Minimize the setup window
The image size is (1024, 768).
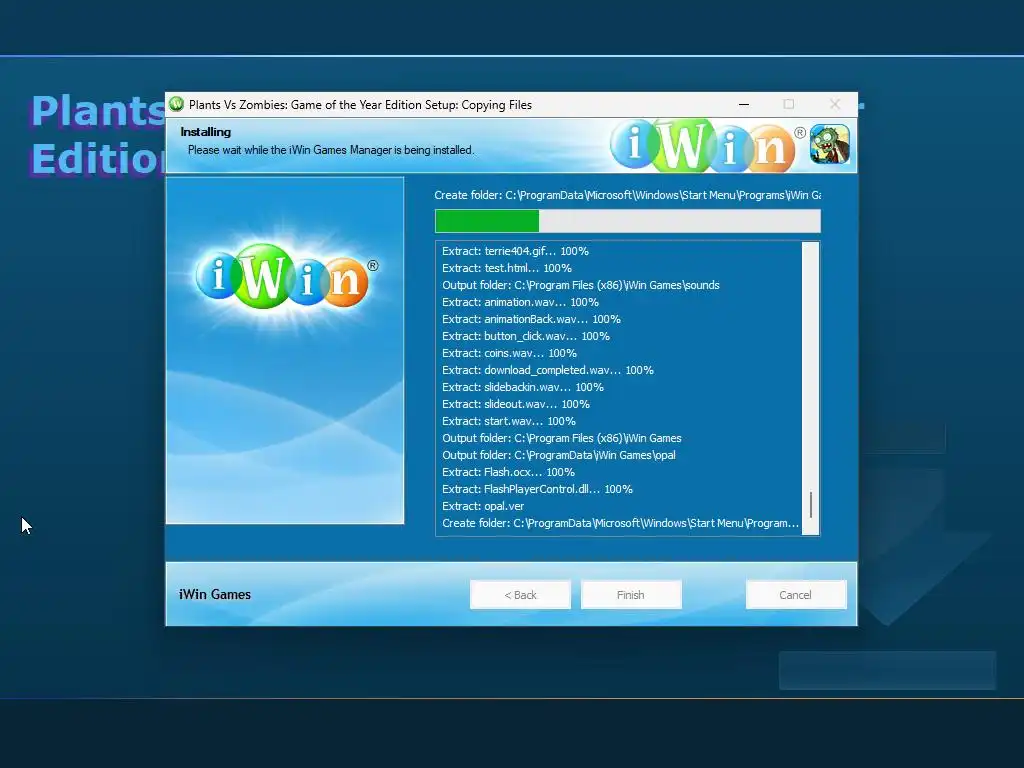744,104
